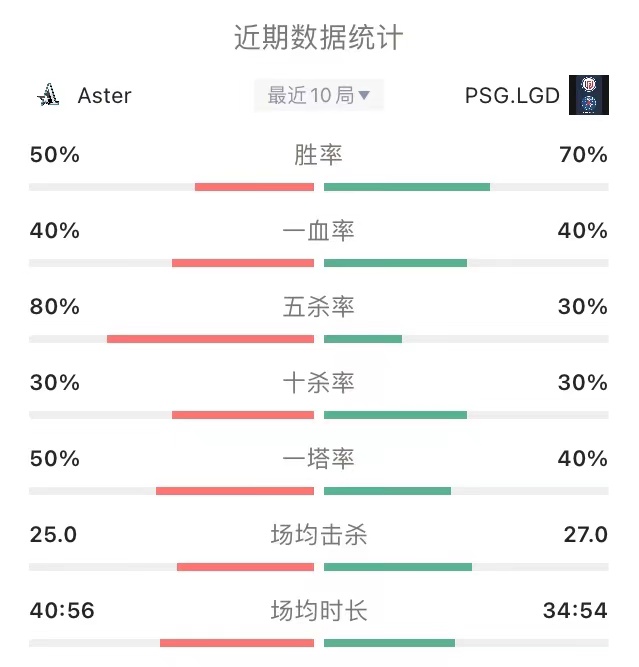Click the green 场均时长 bar for PSG.LGD
The width and height of the screenshot is (639, 667).
(x=389, y=643)
